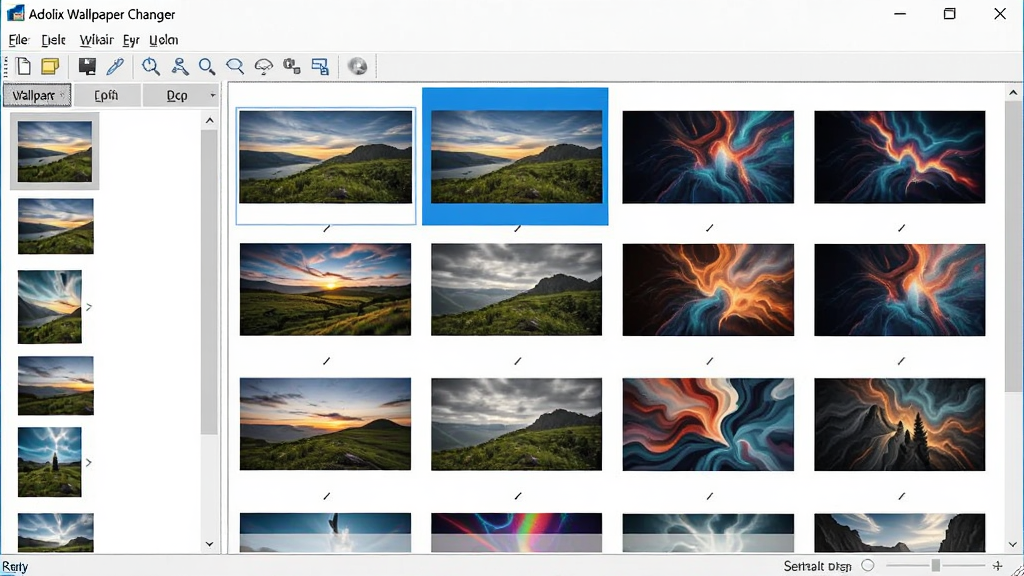Open the Wikair menu
The image size is (1024, 576).
click(96, 40)
